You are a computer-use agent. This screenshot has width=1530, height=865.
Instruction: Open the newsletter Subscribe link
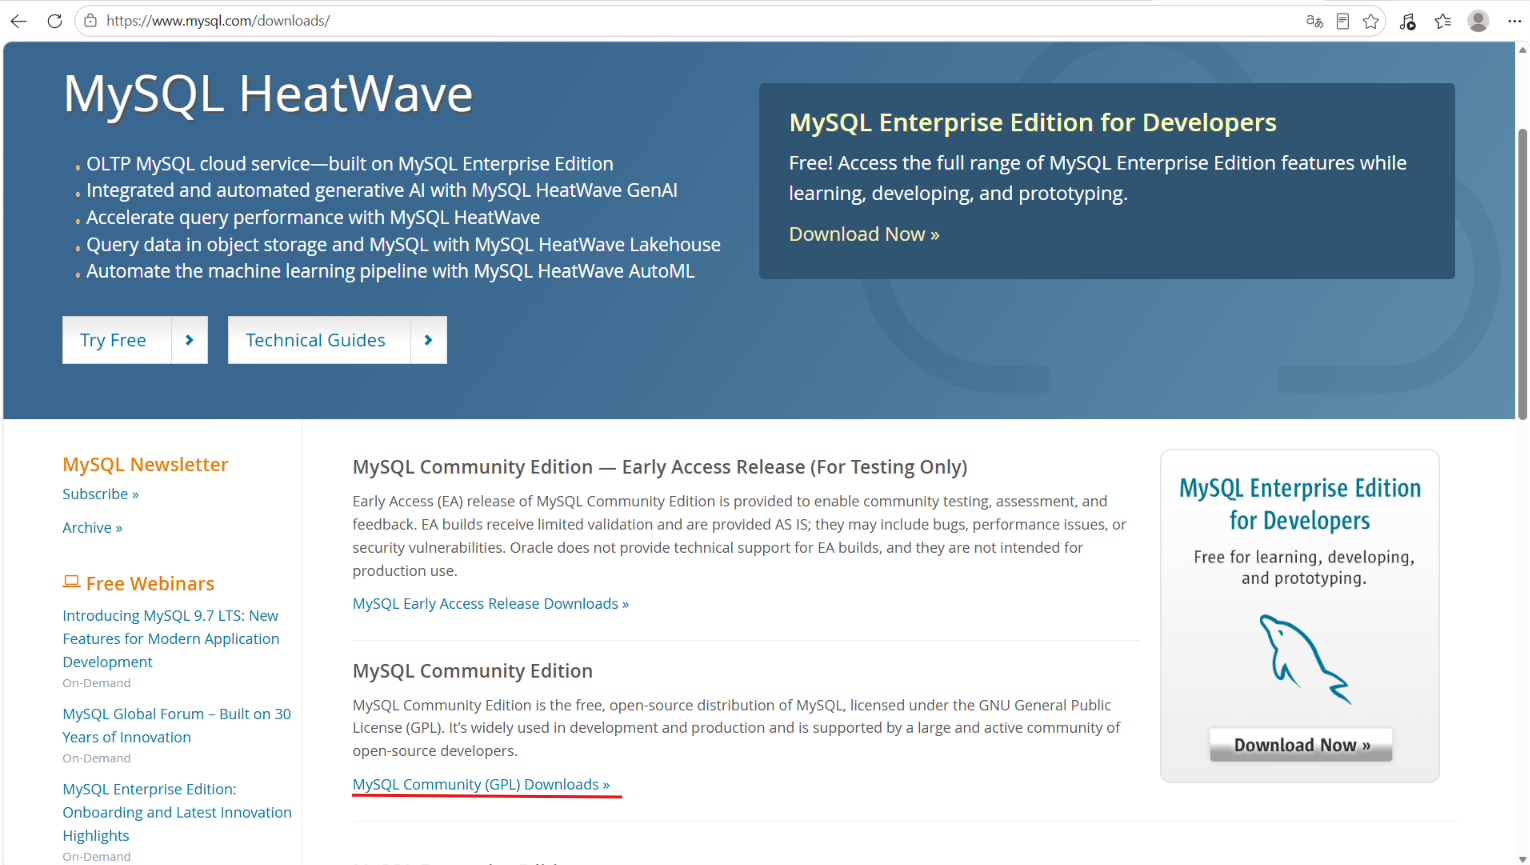tap(100, 494)
